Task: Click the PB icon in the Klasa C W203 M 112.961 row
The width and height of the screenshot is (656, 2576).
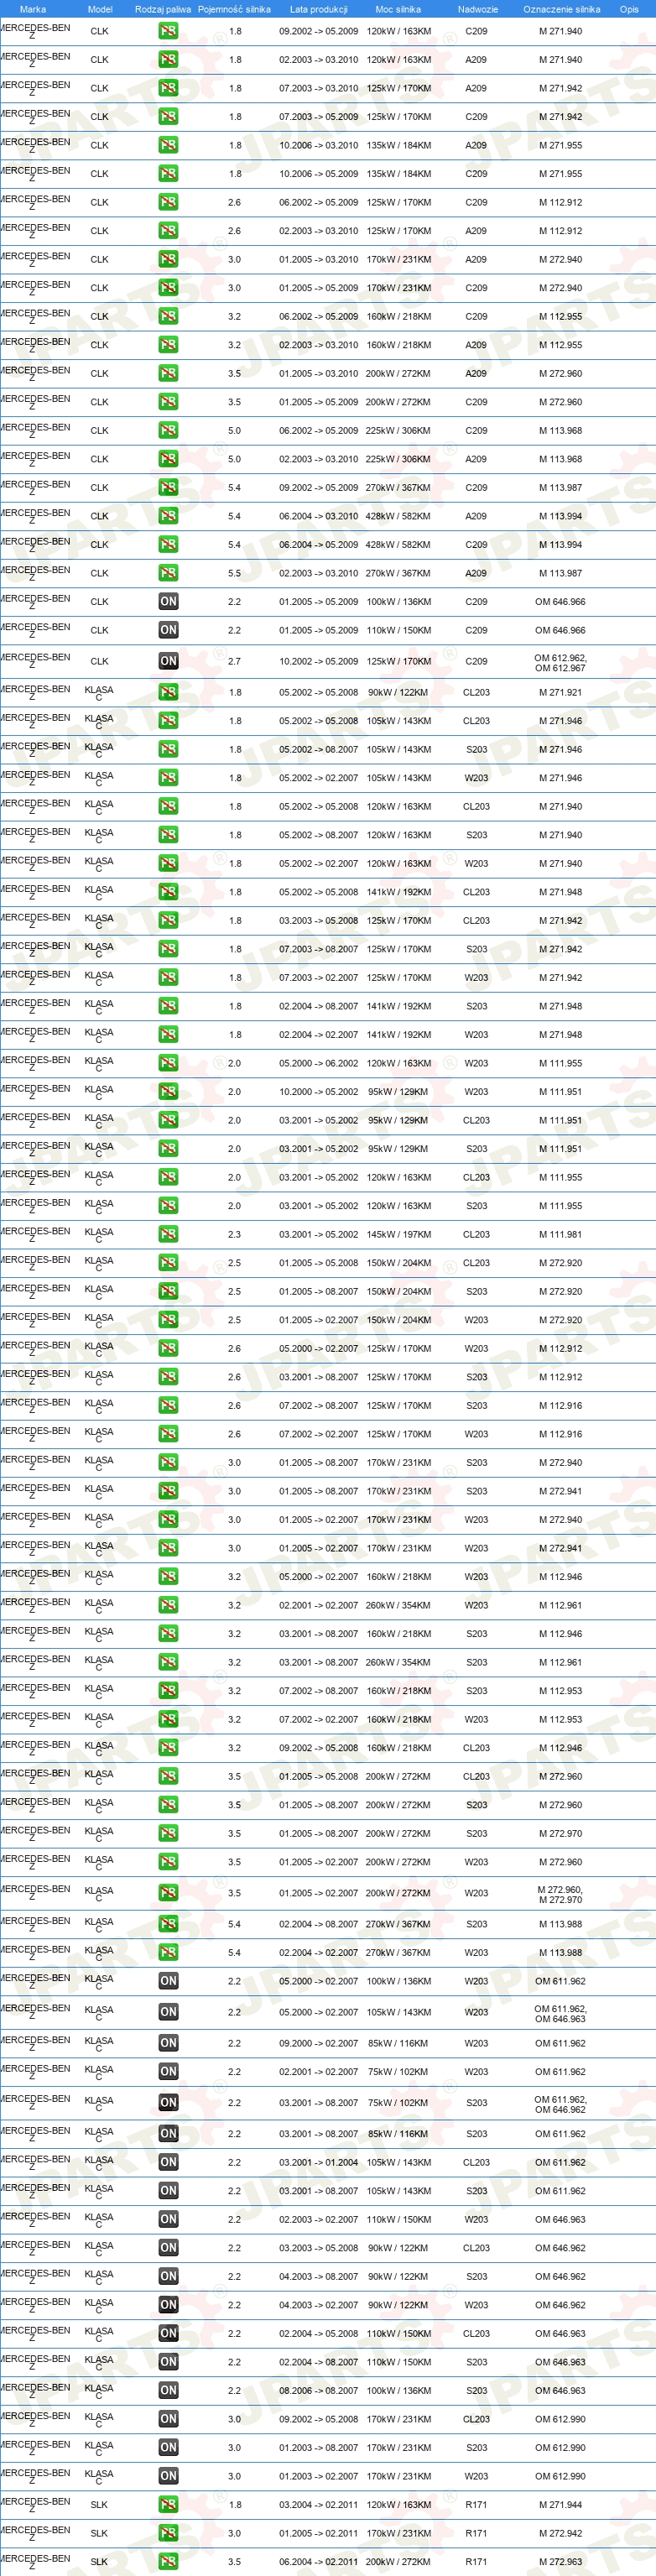Action: (168, 1605)
